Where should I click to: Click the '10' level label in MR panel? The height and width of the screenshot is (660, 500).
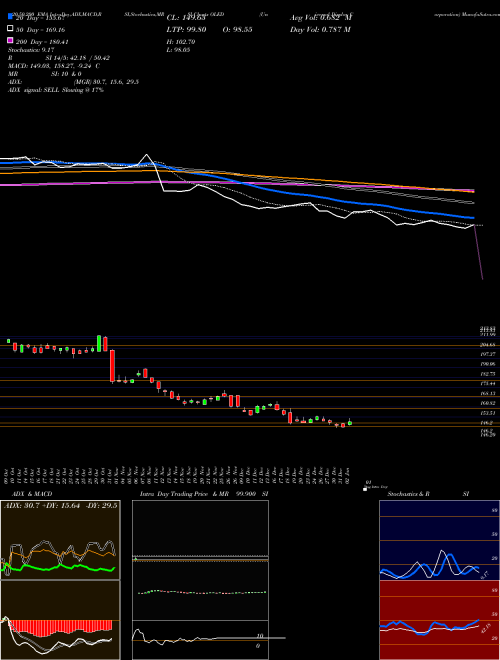tap(260, 636)
